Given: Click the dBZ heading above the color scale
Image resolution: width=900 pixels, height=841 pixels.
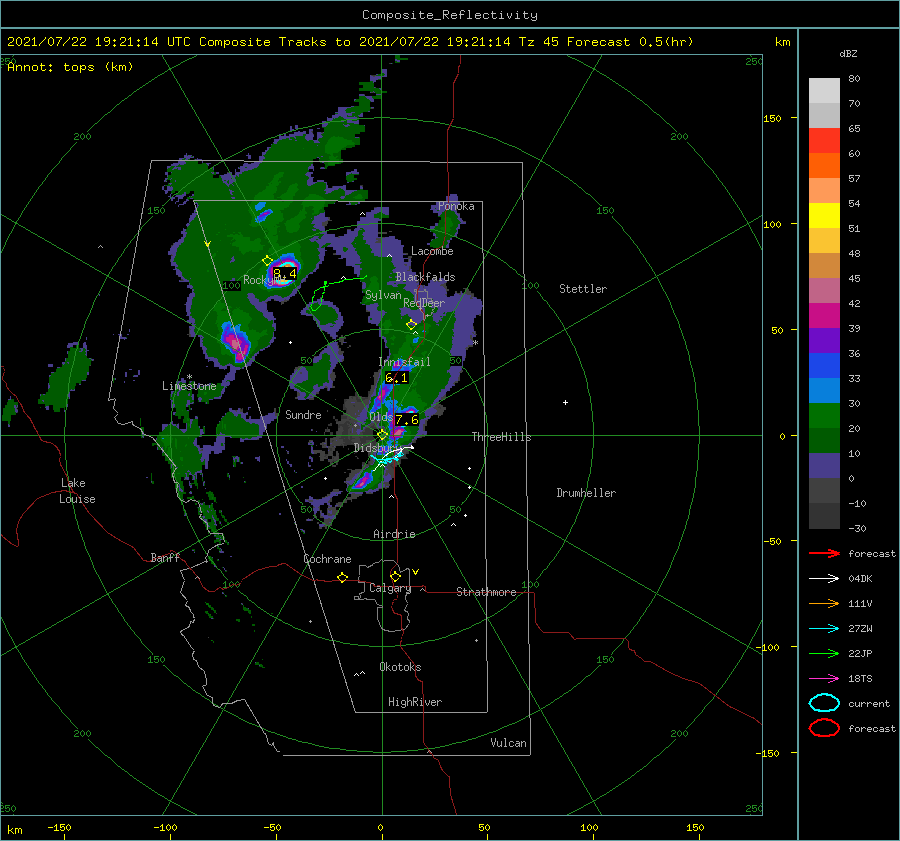Looking at the screenshot, I should pyautogui.click(x=848, y=53).
